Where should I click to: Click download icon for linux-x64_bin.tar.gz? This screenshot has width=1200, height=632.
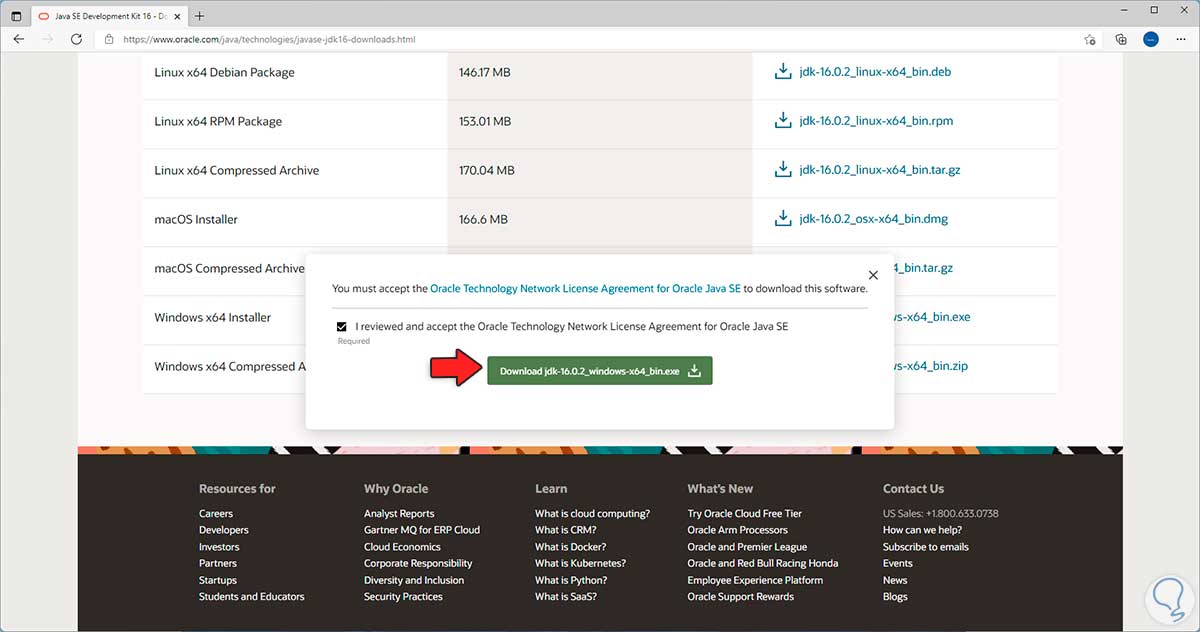(783, 170)
